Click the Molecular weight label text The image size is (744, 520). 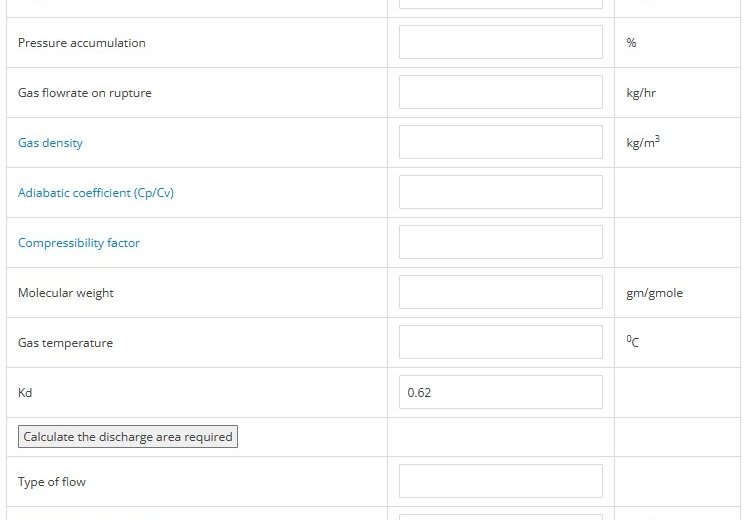65,293
